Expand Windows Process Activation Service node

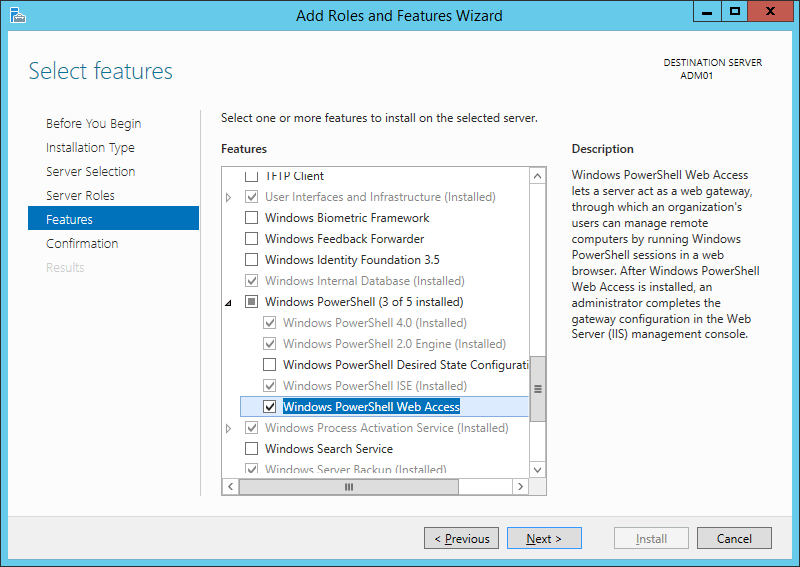point(229,428)
